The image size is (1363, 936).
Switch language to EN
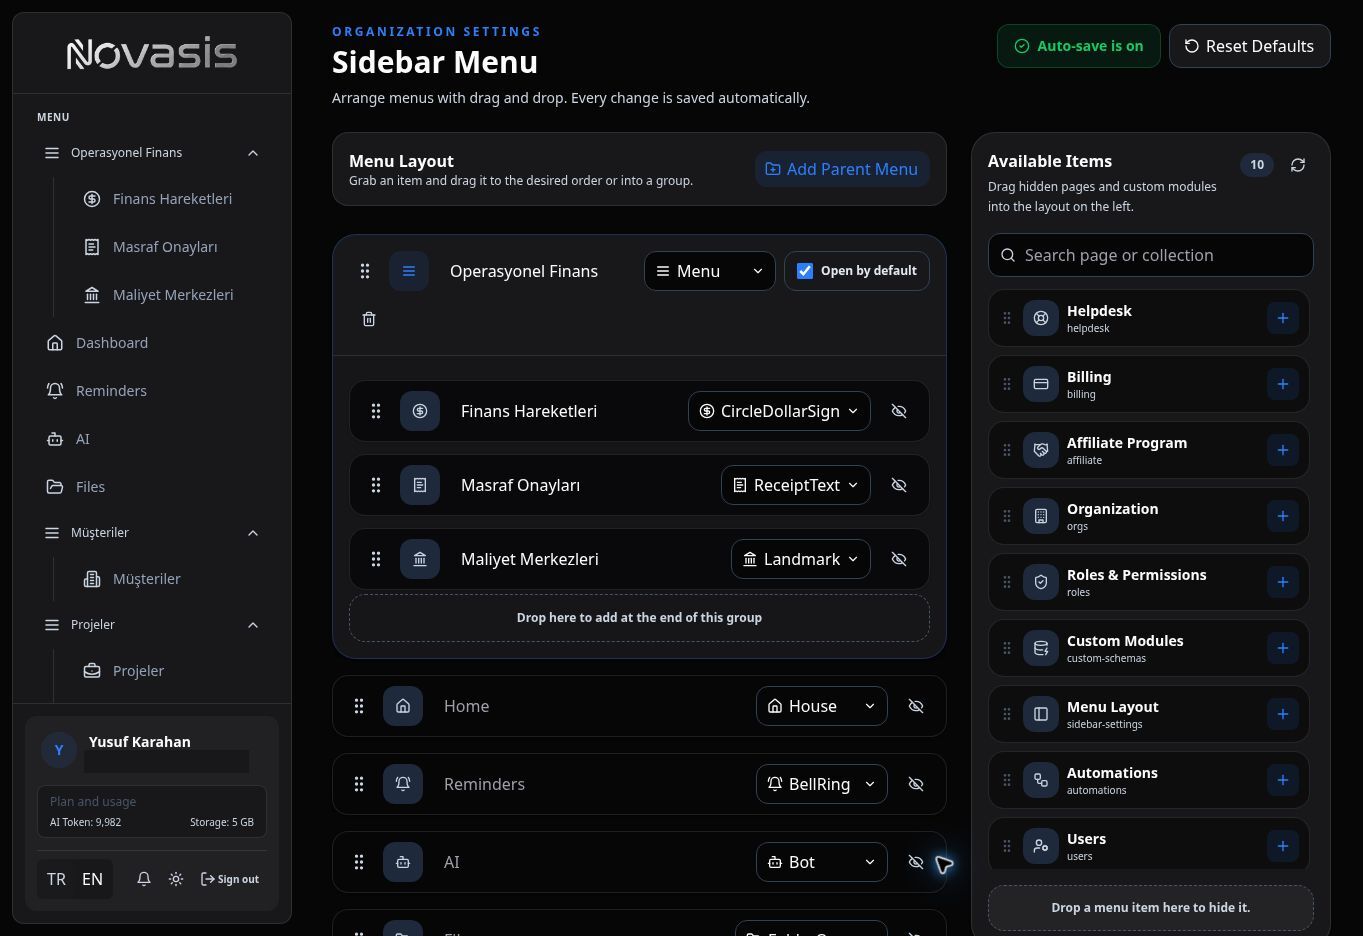pyautogui.click(x=92, y=879)
